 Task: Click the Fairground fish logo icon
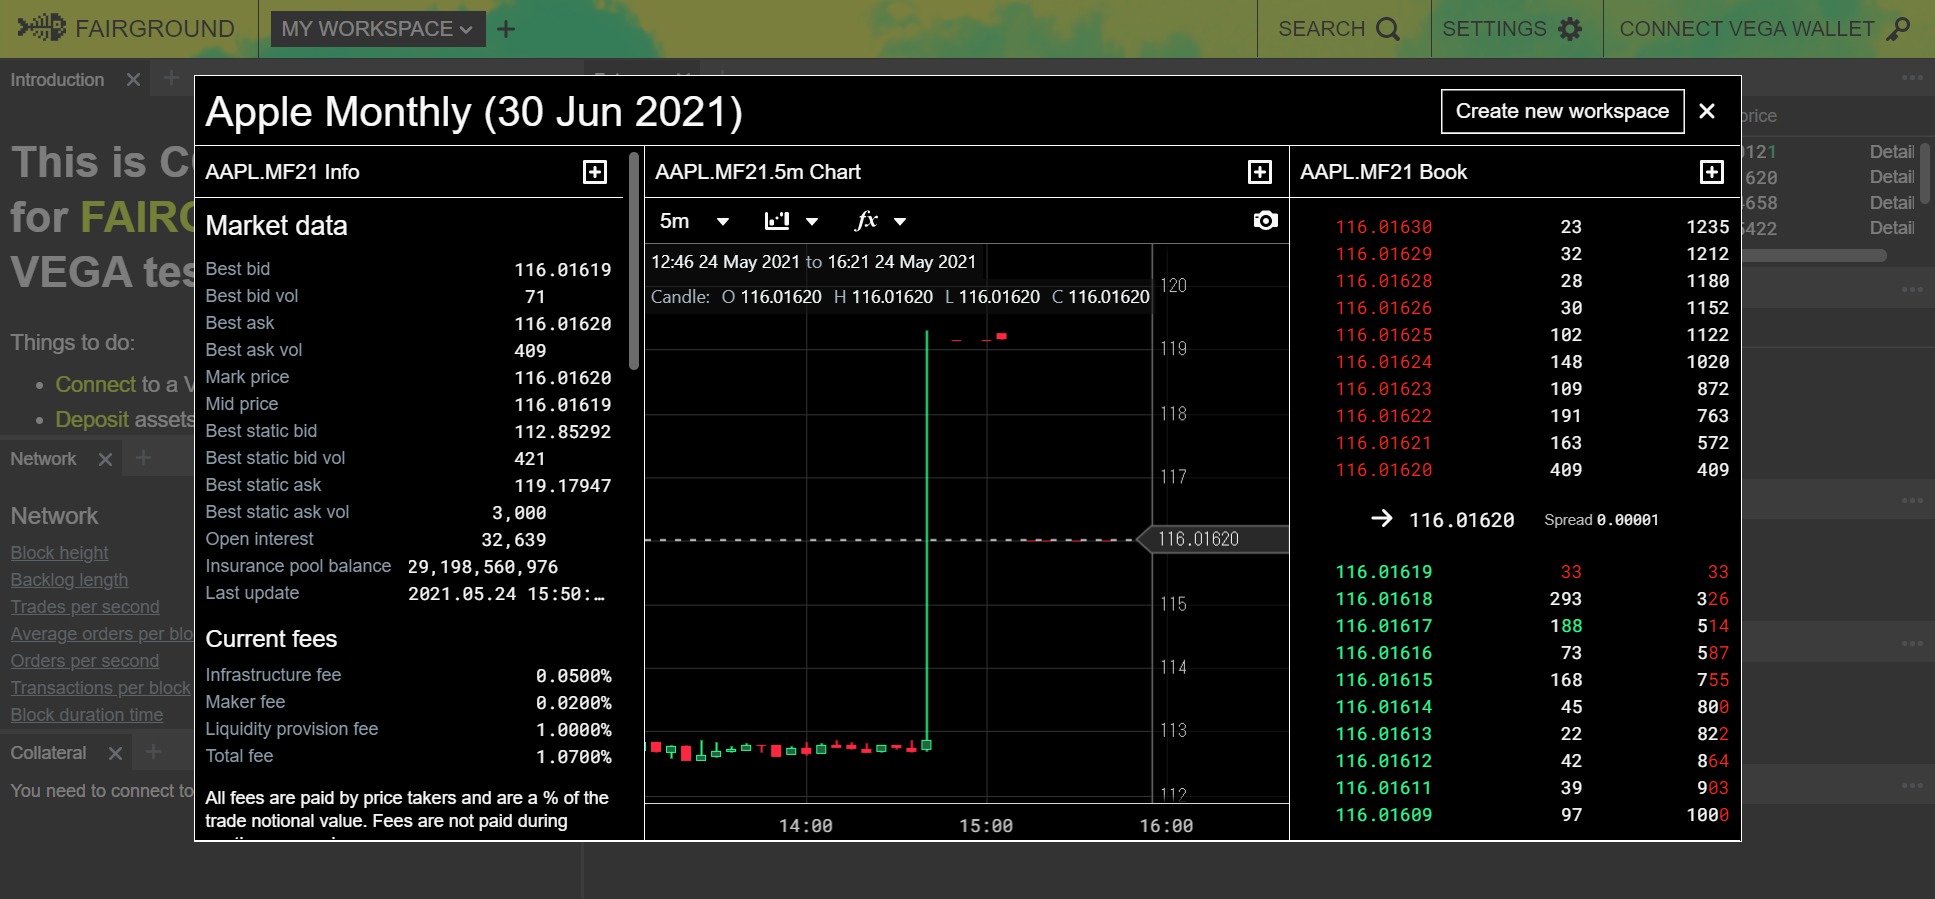(x=42, y=28)
